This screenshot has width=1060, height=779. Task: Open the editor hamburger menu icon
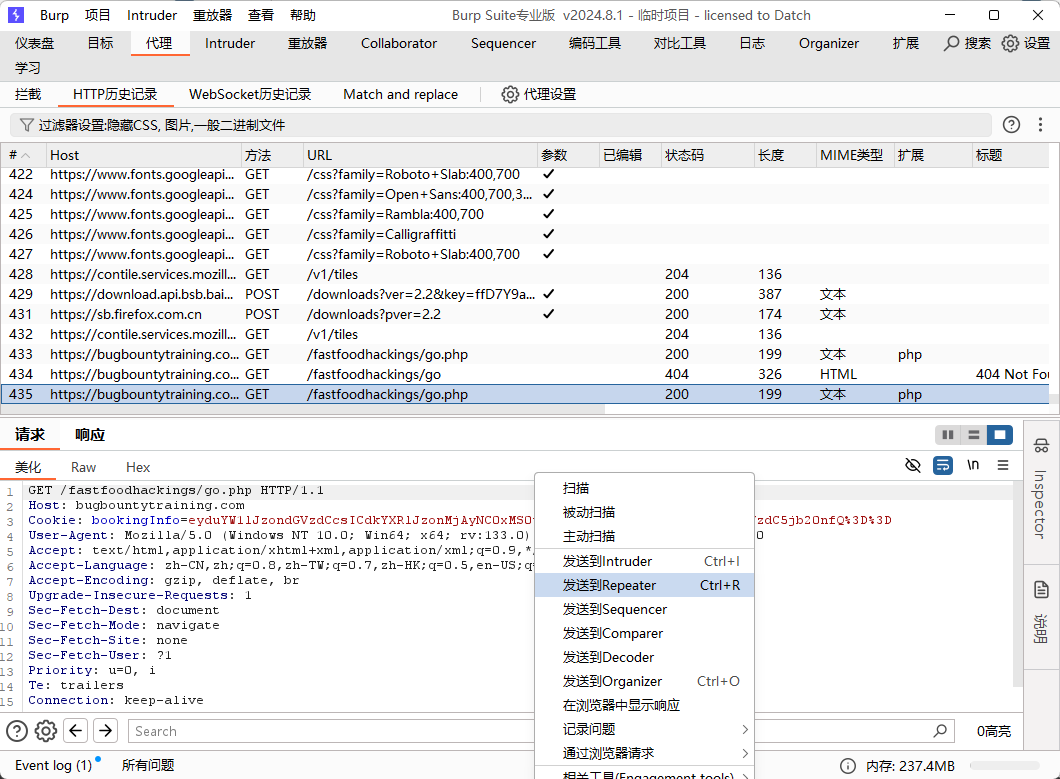[x=1003, y=465]
